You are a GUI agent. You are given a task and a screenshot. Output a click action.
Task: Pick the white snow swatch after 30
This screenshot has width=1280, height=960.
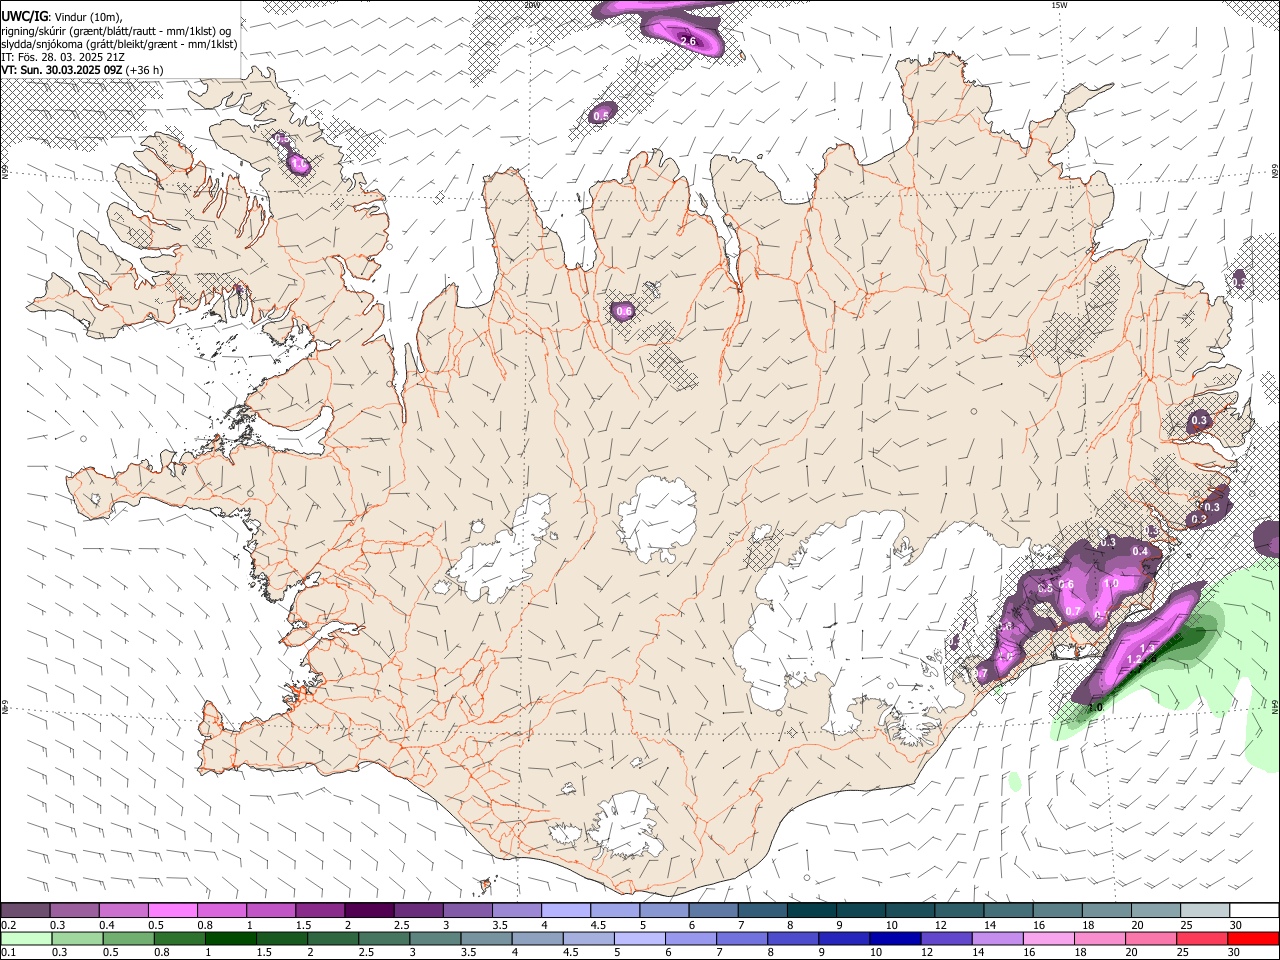click(x=1254, y=911)
